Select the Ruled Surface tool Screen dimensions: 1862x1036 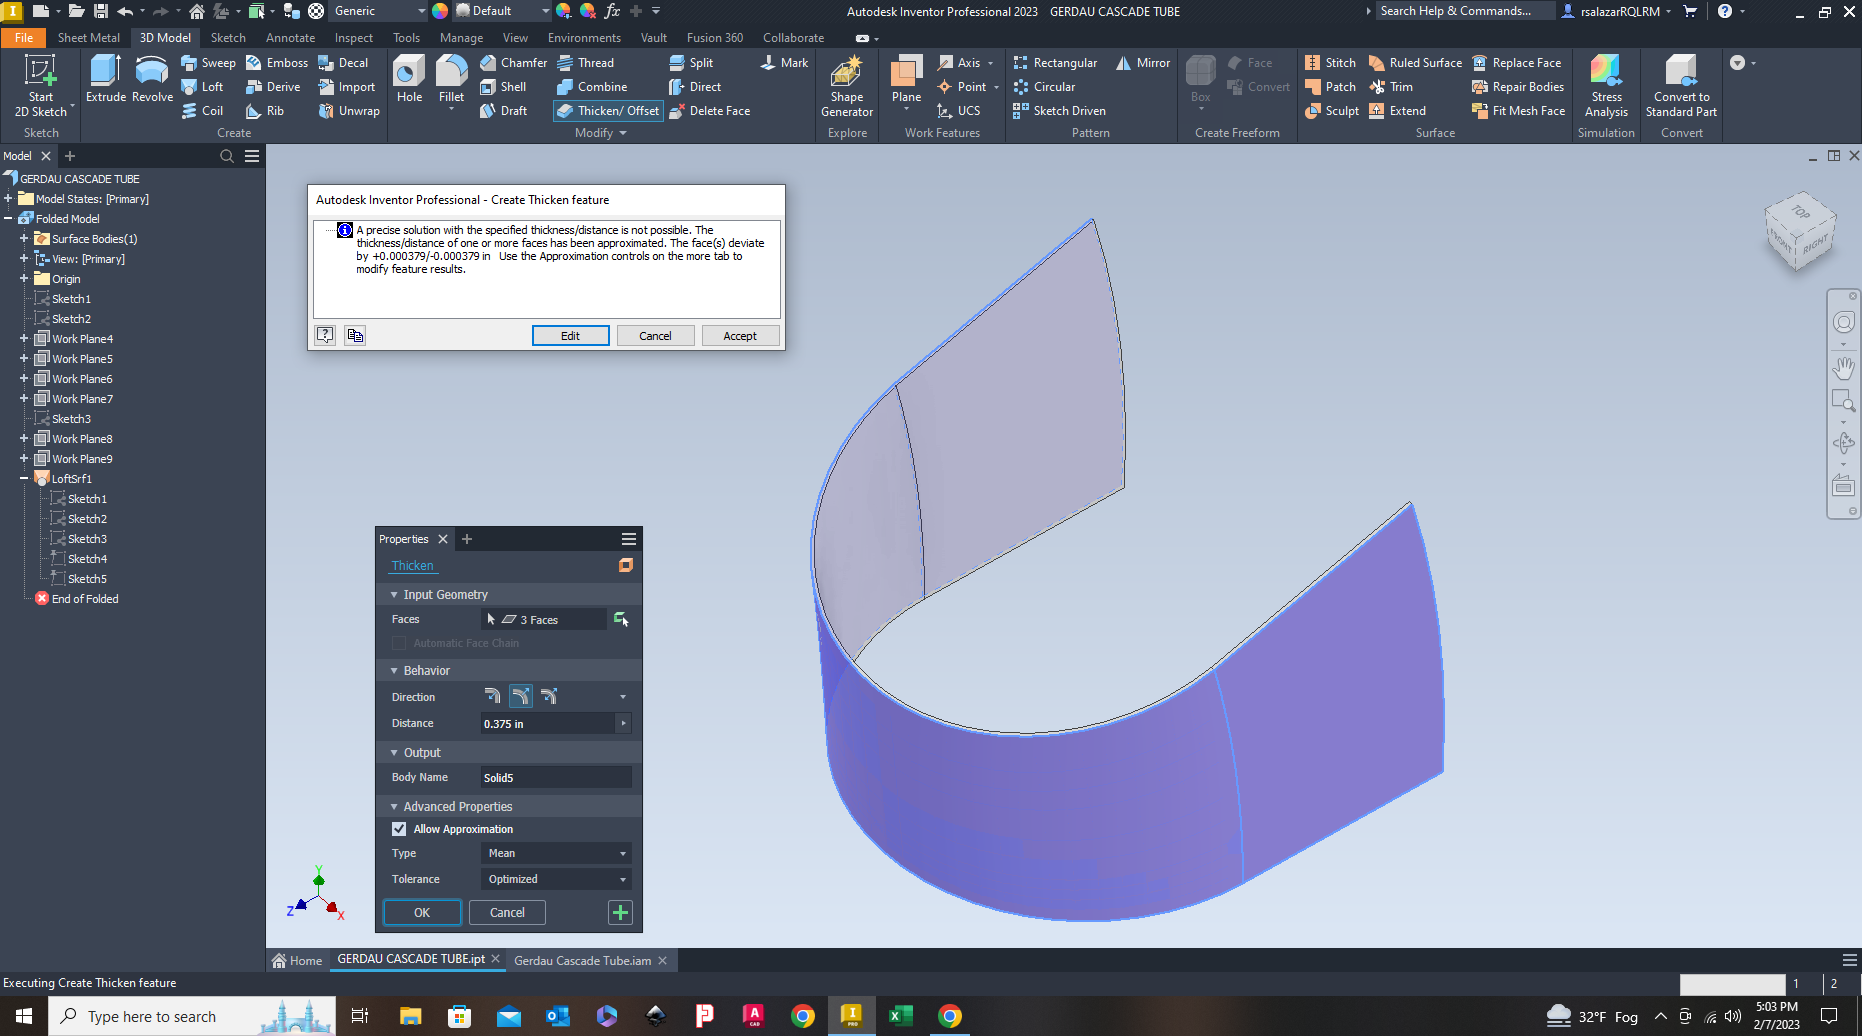tap(1415, 63)
